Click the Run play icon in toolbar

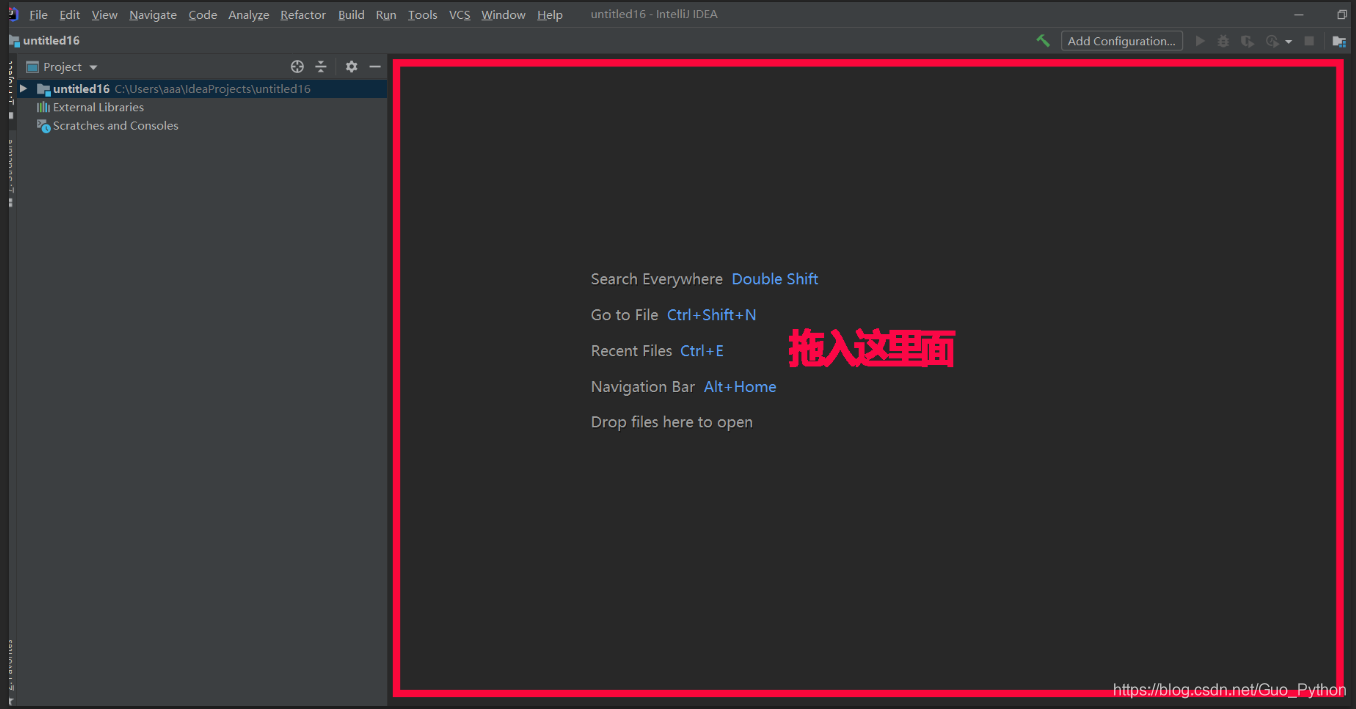click(x=1200, y=41)
